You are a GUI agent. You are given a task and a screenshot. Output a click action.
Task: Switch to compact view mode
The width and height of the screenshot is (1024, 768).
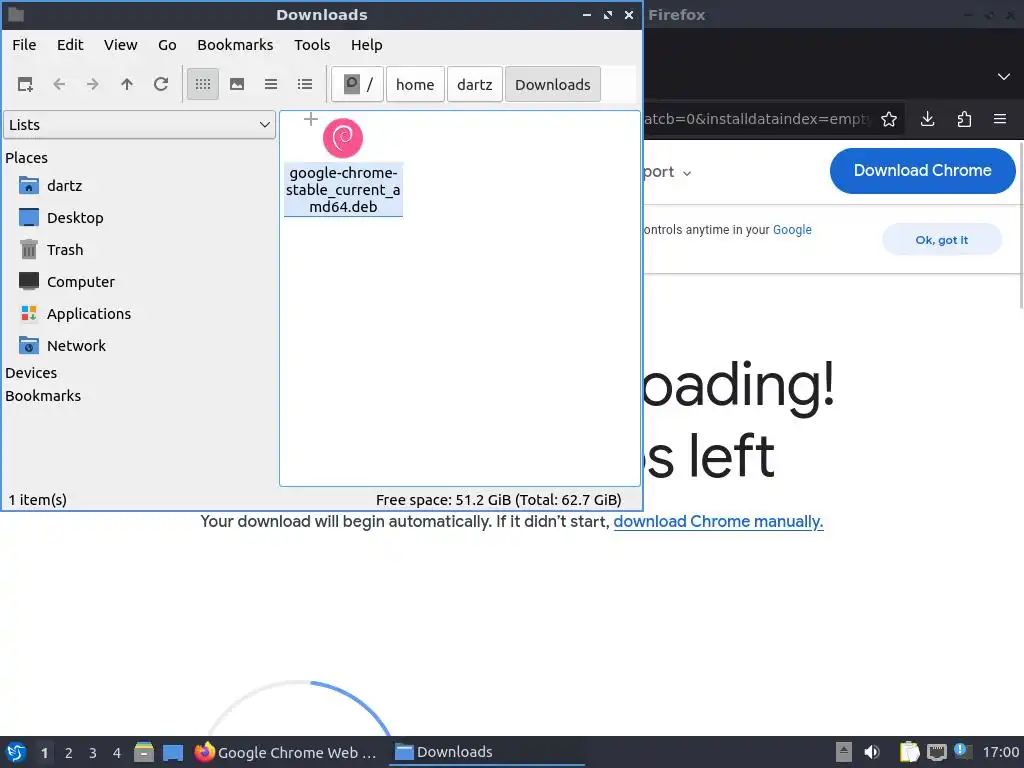click(271, 84)
